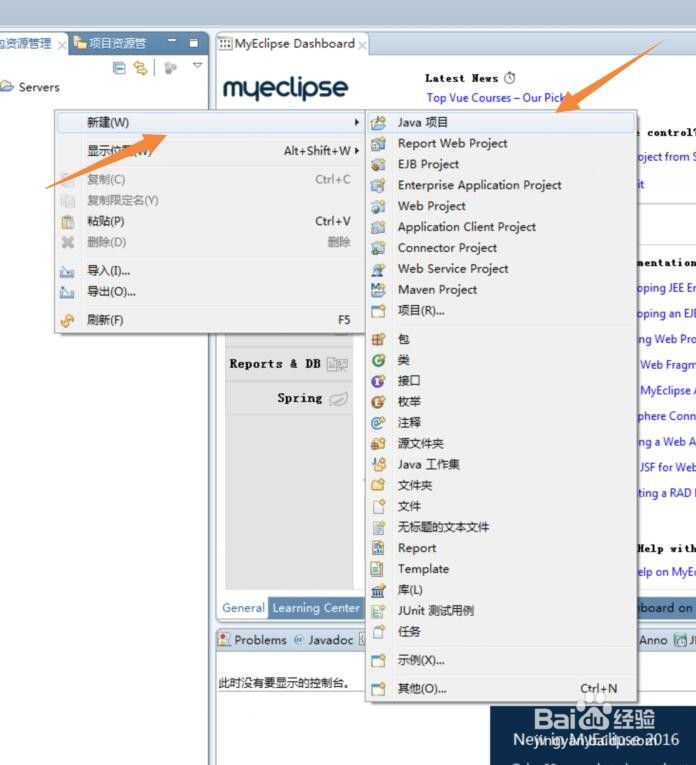This screenshot has width=696, height=765.
Task: Open the Learning Center tab
Action: point(316,608)
